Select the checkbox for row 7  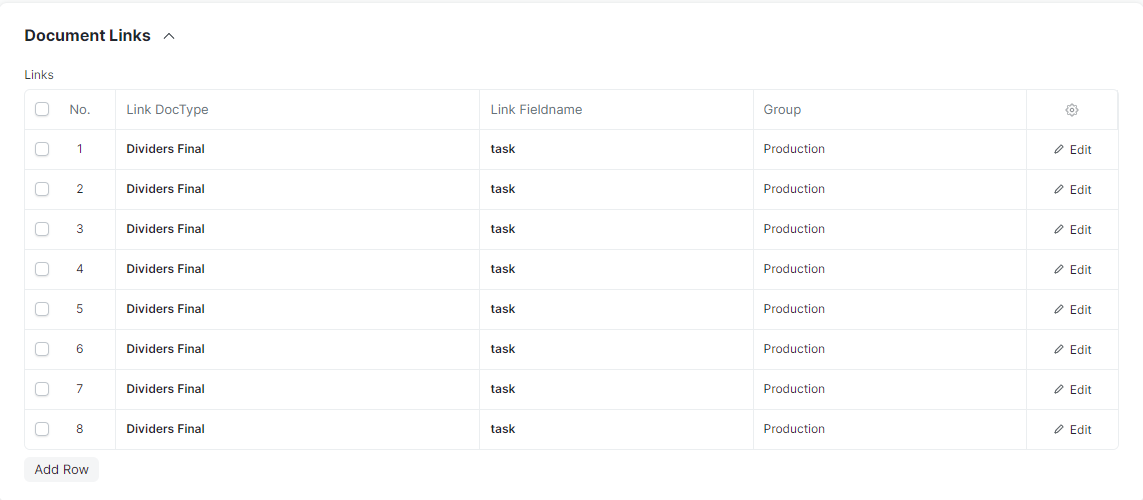42,389
